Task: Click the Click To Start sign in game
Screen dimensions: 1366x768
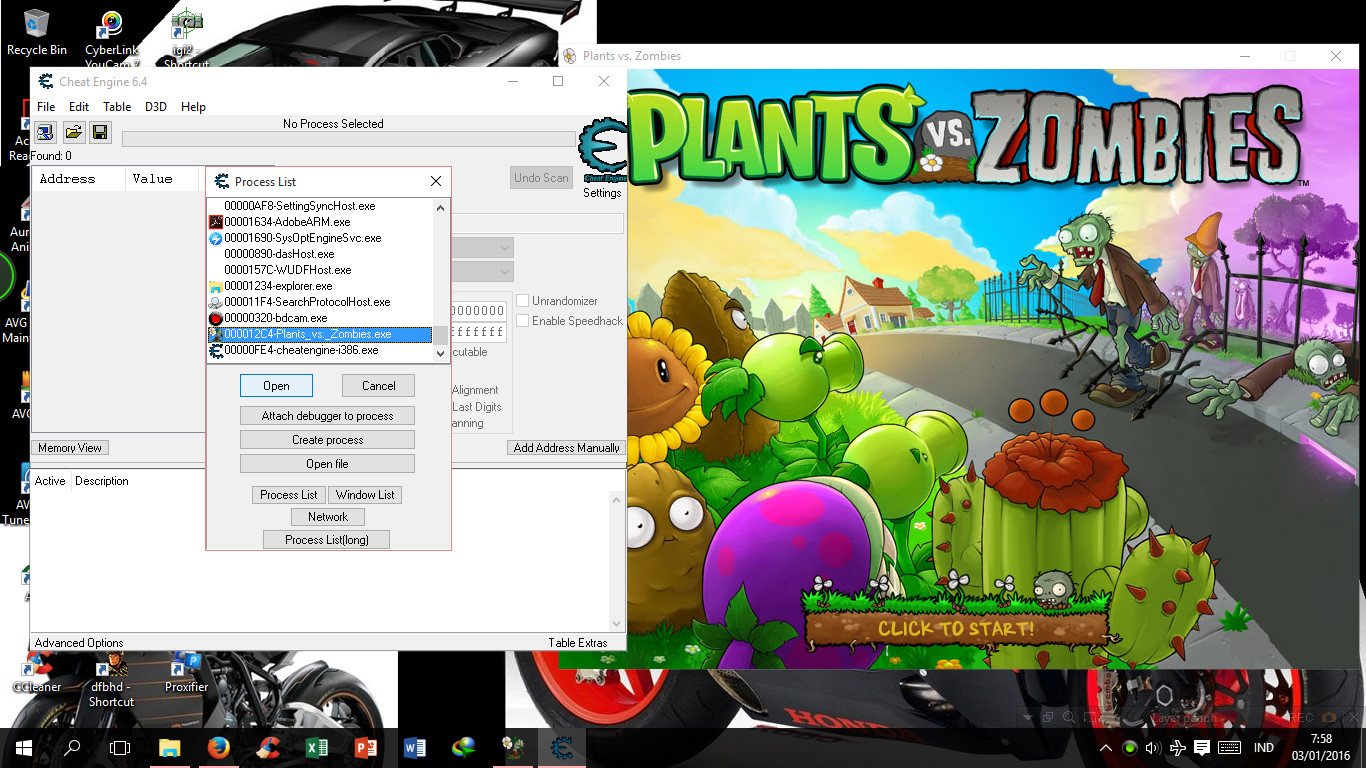Action: pyautogui.click(x=956, y=629)
